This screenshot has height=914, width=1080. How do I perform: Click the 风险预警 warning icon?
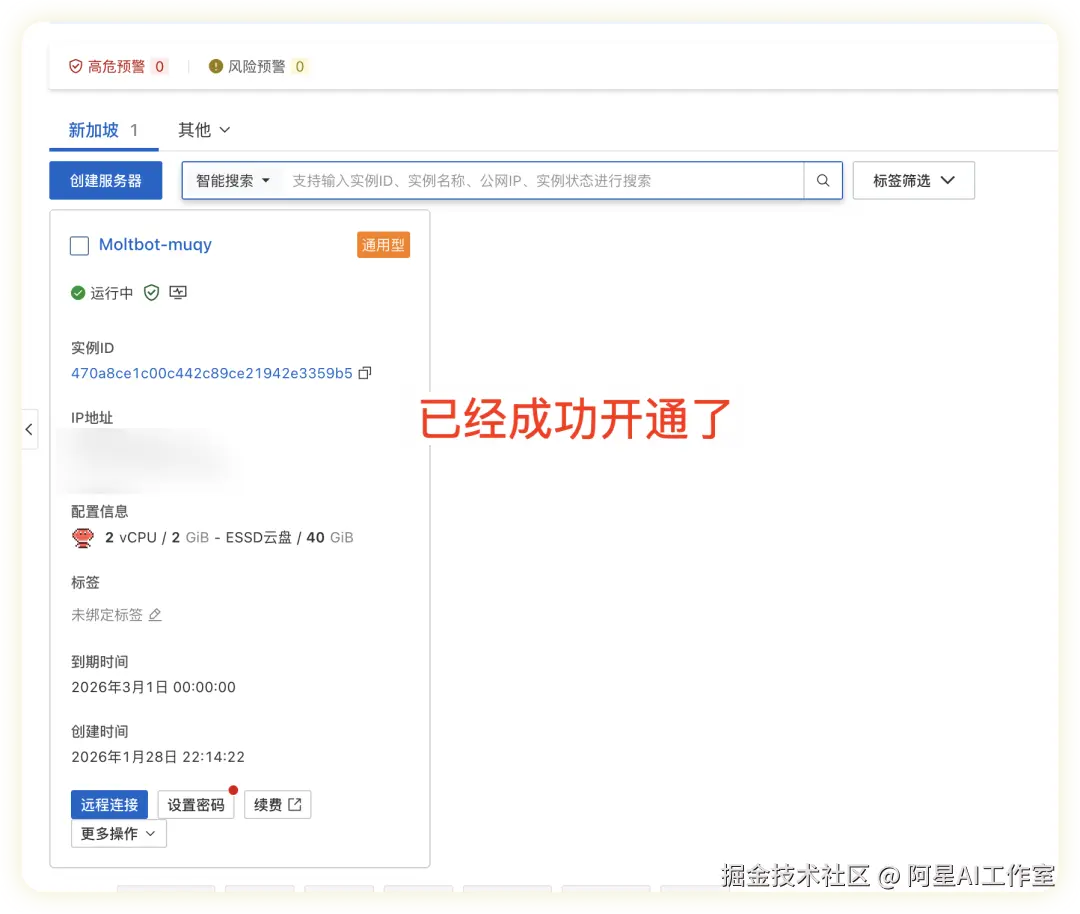[213, 66]
